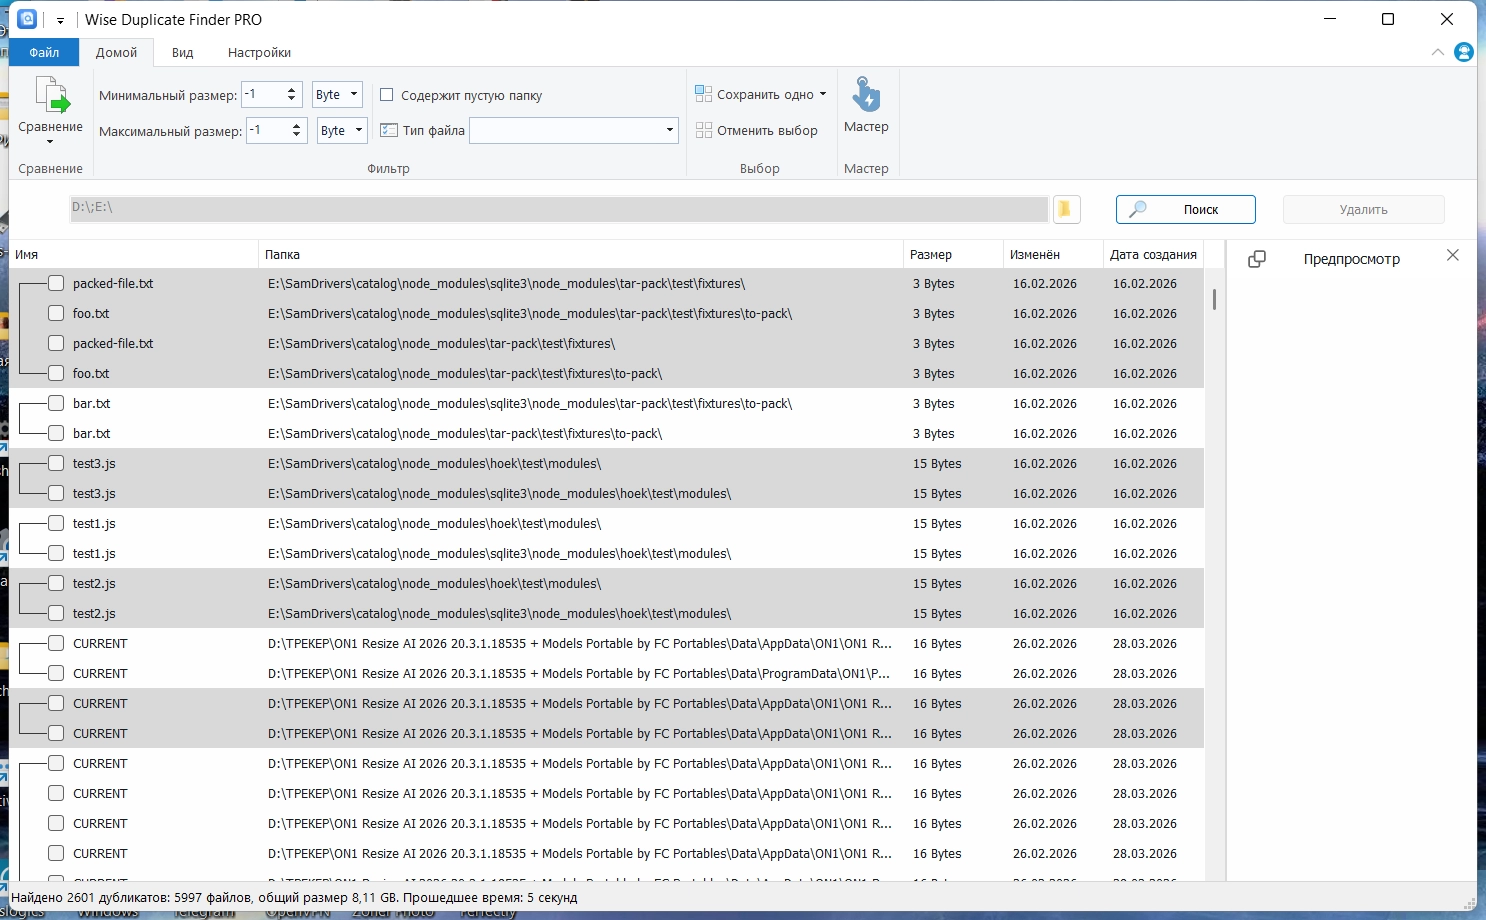Screen dimensions: 1486x920
Task: Check the first packed-file.txt row
Action: click(56, 284)
